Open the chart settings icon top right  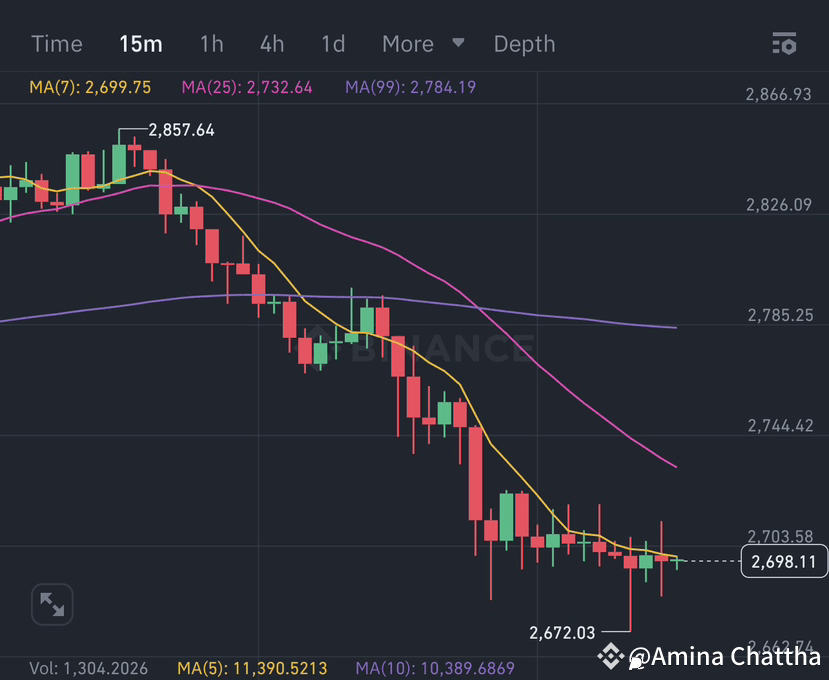pyautogui.click(x=784, y=44)
